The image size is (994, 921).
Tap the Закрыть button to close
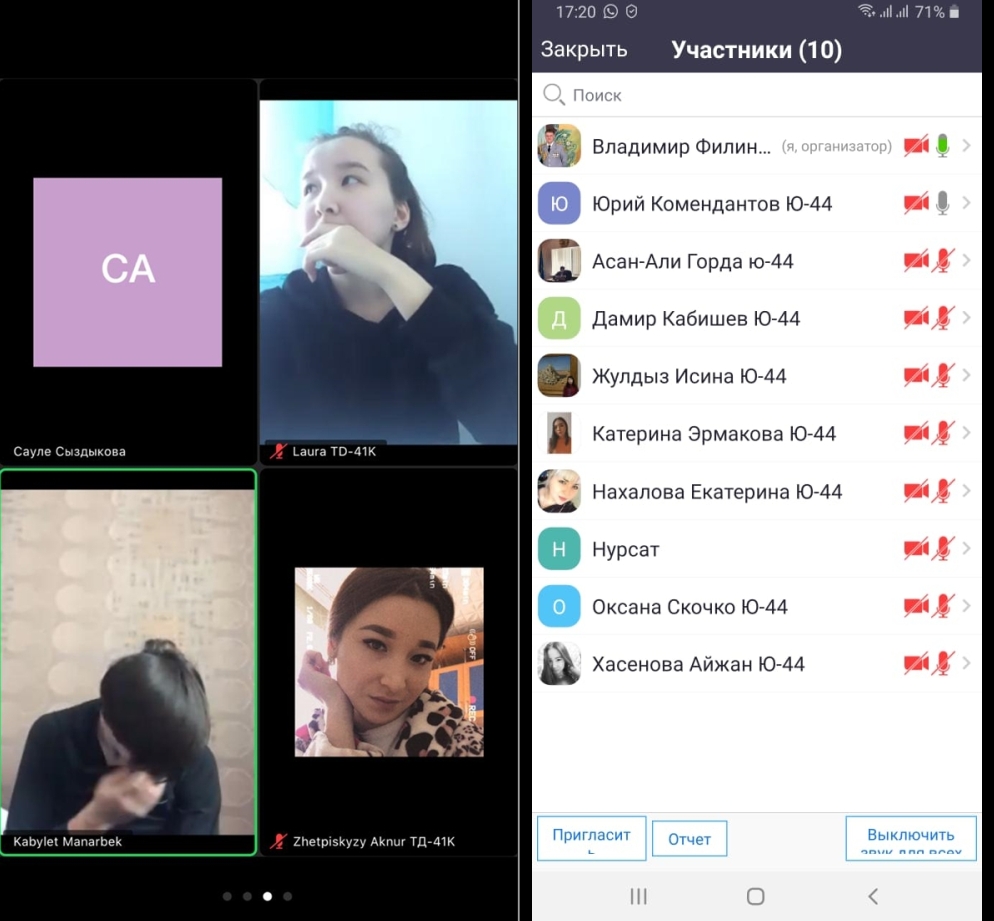coord(584,49)
